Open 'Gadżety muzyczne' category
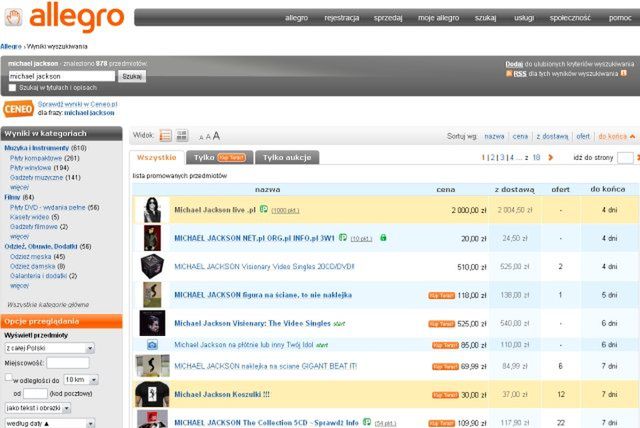 coord(37,177)
